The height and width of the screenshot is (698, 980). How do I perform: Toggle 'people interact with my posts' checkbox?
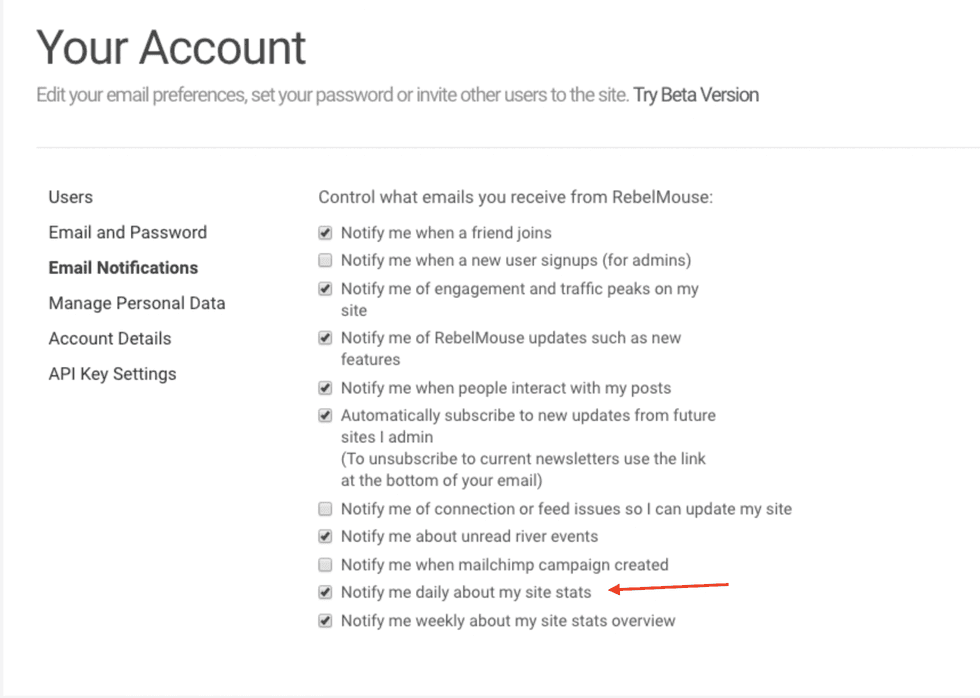tap(325, 388)
